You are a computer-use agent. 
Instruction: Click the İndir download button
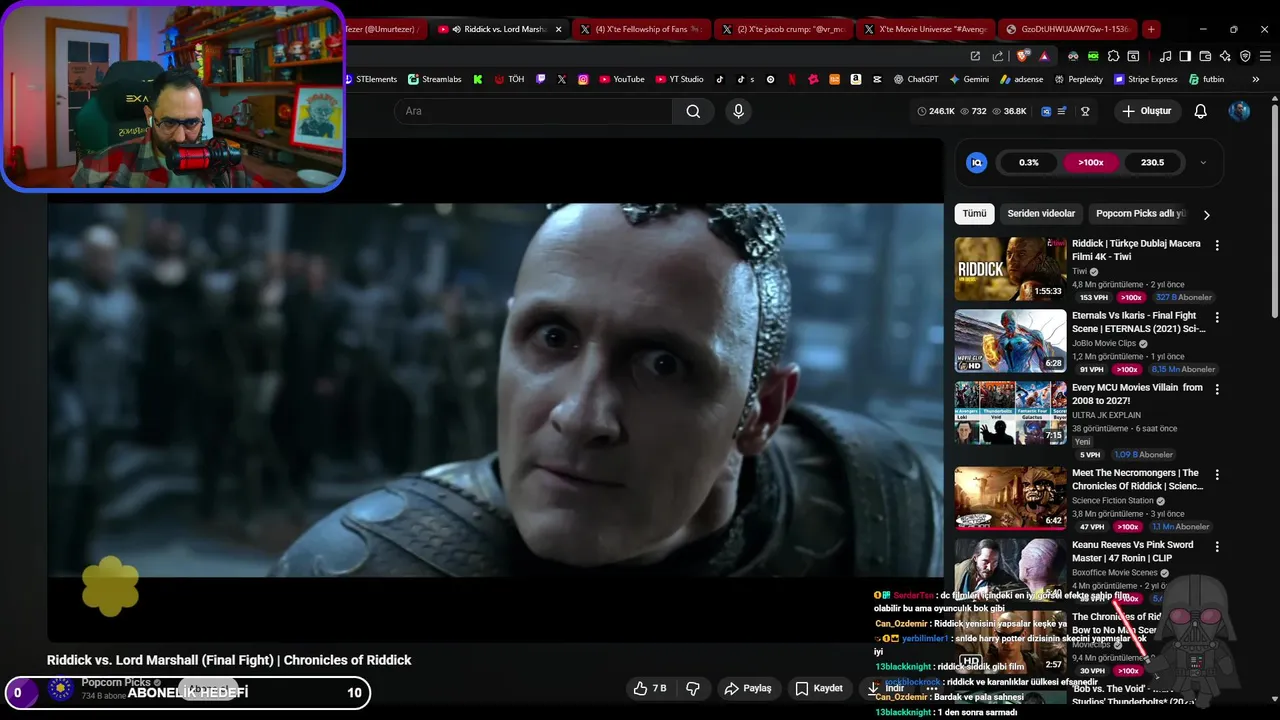pyautogui.click(x=886, y=688)
